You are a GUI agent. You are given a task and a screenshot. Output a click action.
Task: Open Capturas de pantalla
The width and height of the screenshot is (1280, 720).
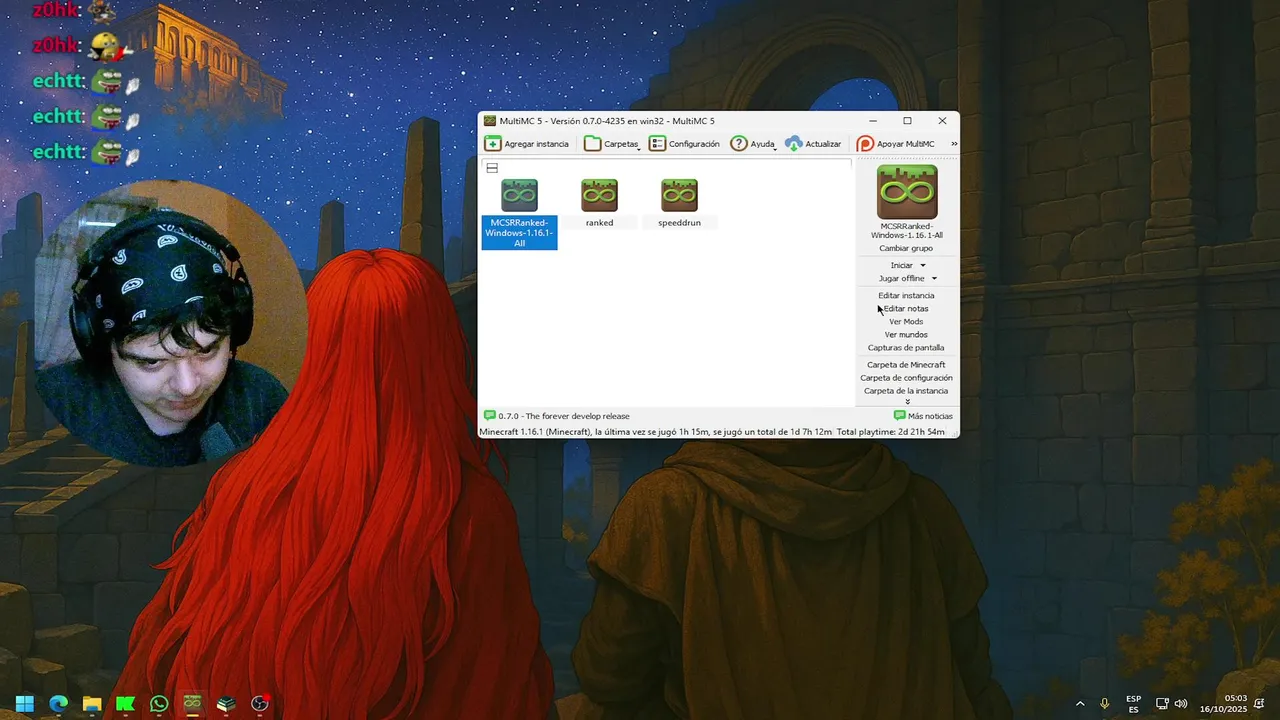point(906,348)
